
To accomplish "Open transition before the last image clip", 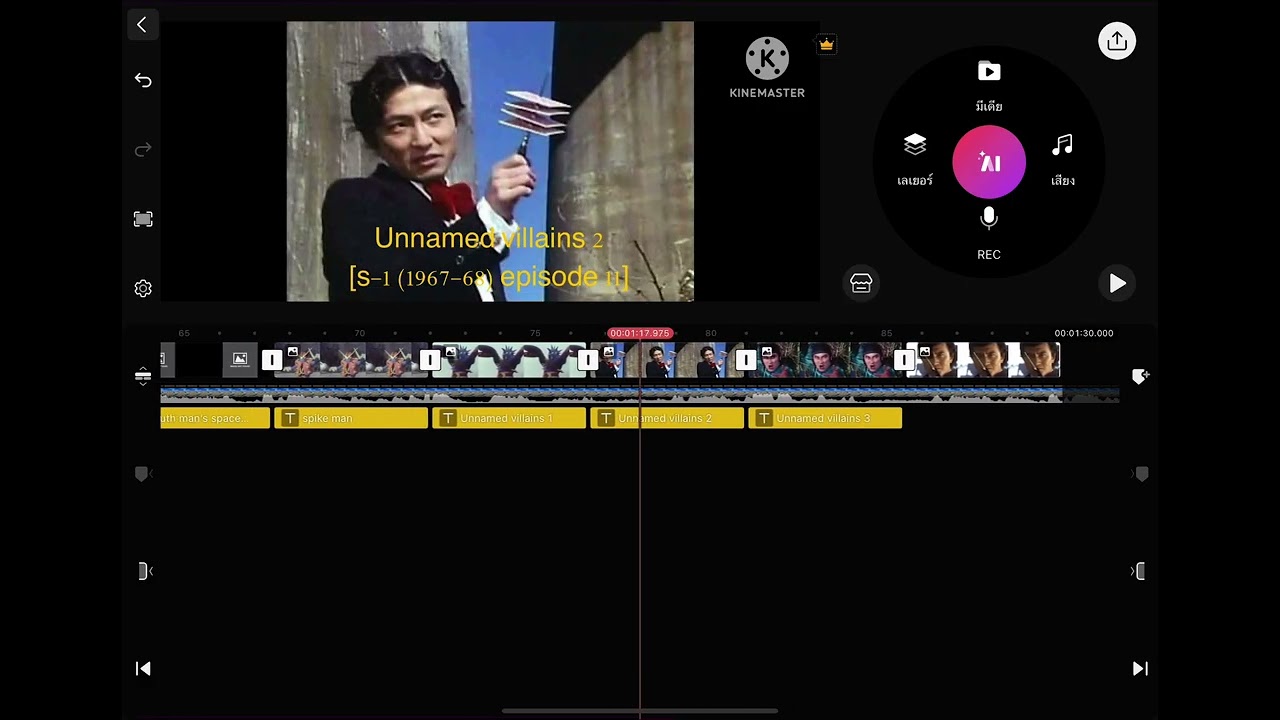I will [x=904, y=360].
